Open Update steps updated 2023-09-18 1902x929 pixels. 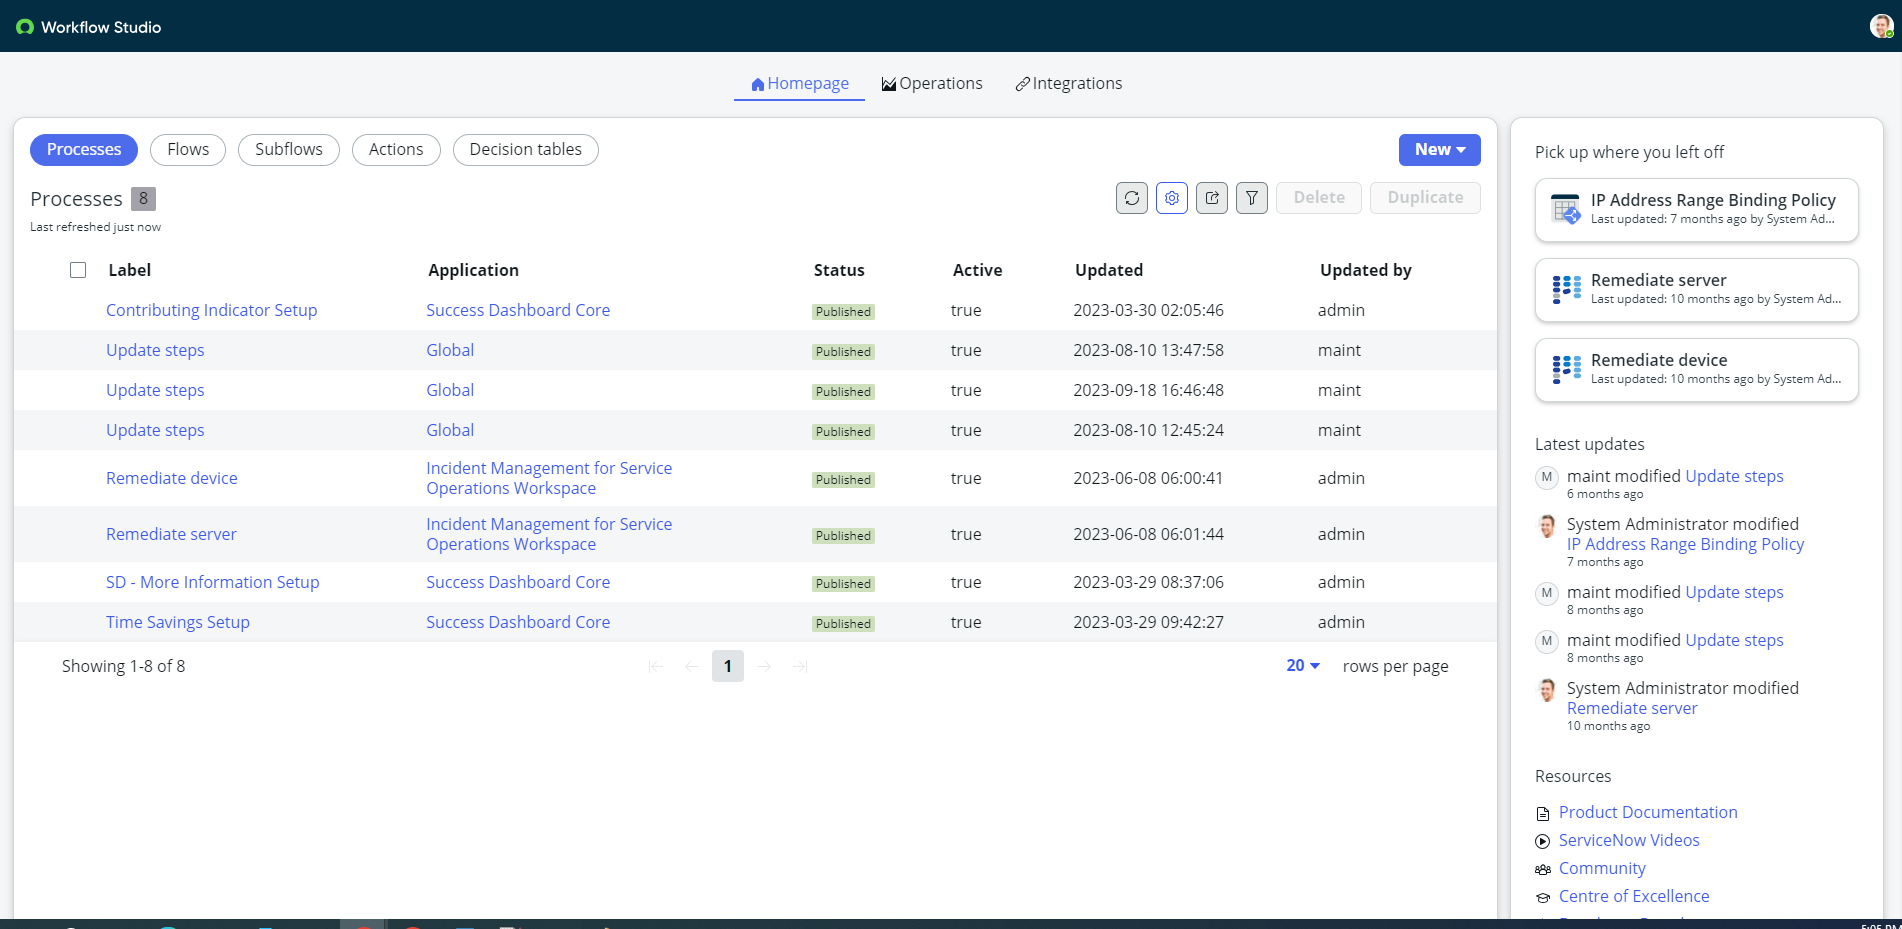point(155,390)
